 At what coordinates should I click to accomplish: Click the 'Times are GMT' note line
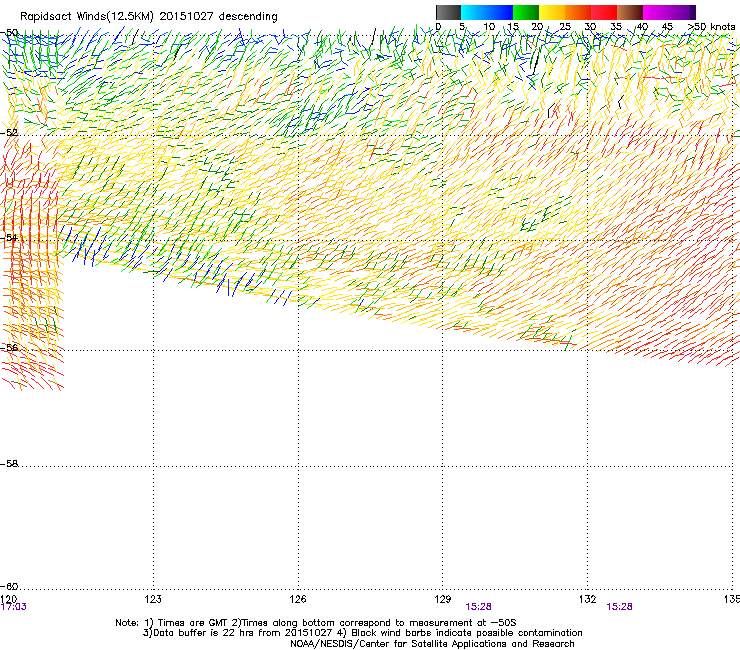pos(316,623)
